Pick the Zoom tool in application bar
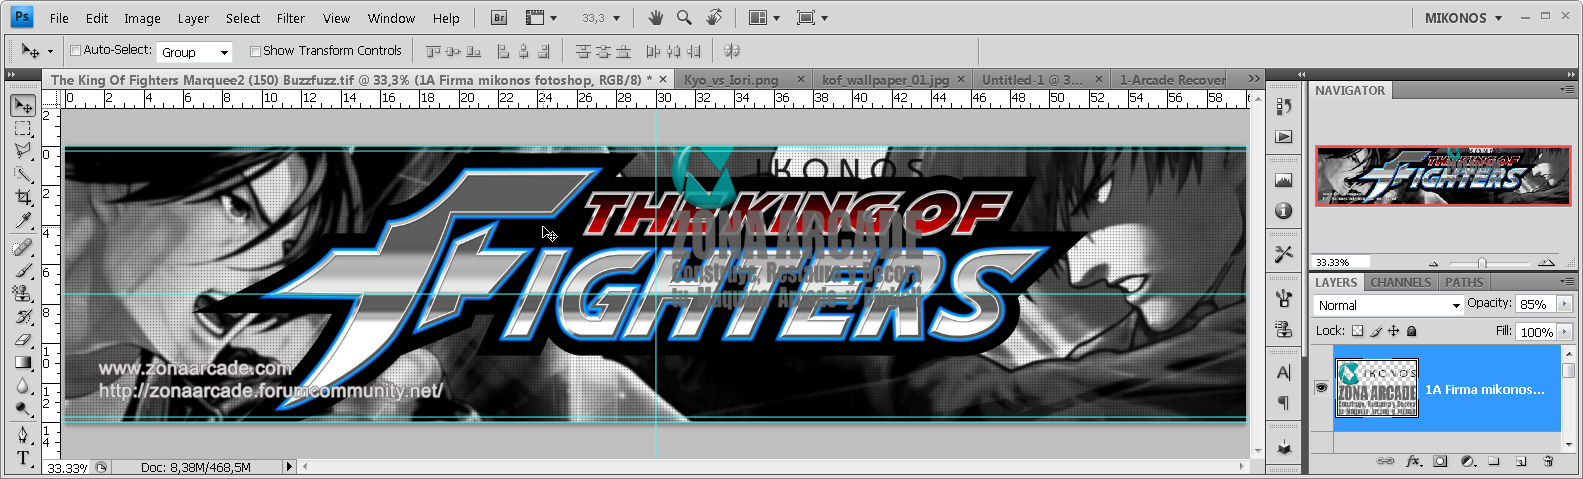 coord(684,18)
